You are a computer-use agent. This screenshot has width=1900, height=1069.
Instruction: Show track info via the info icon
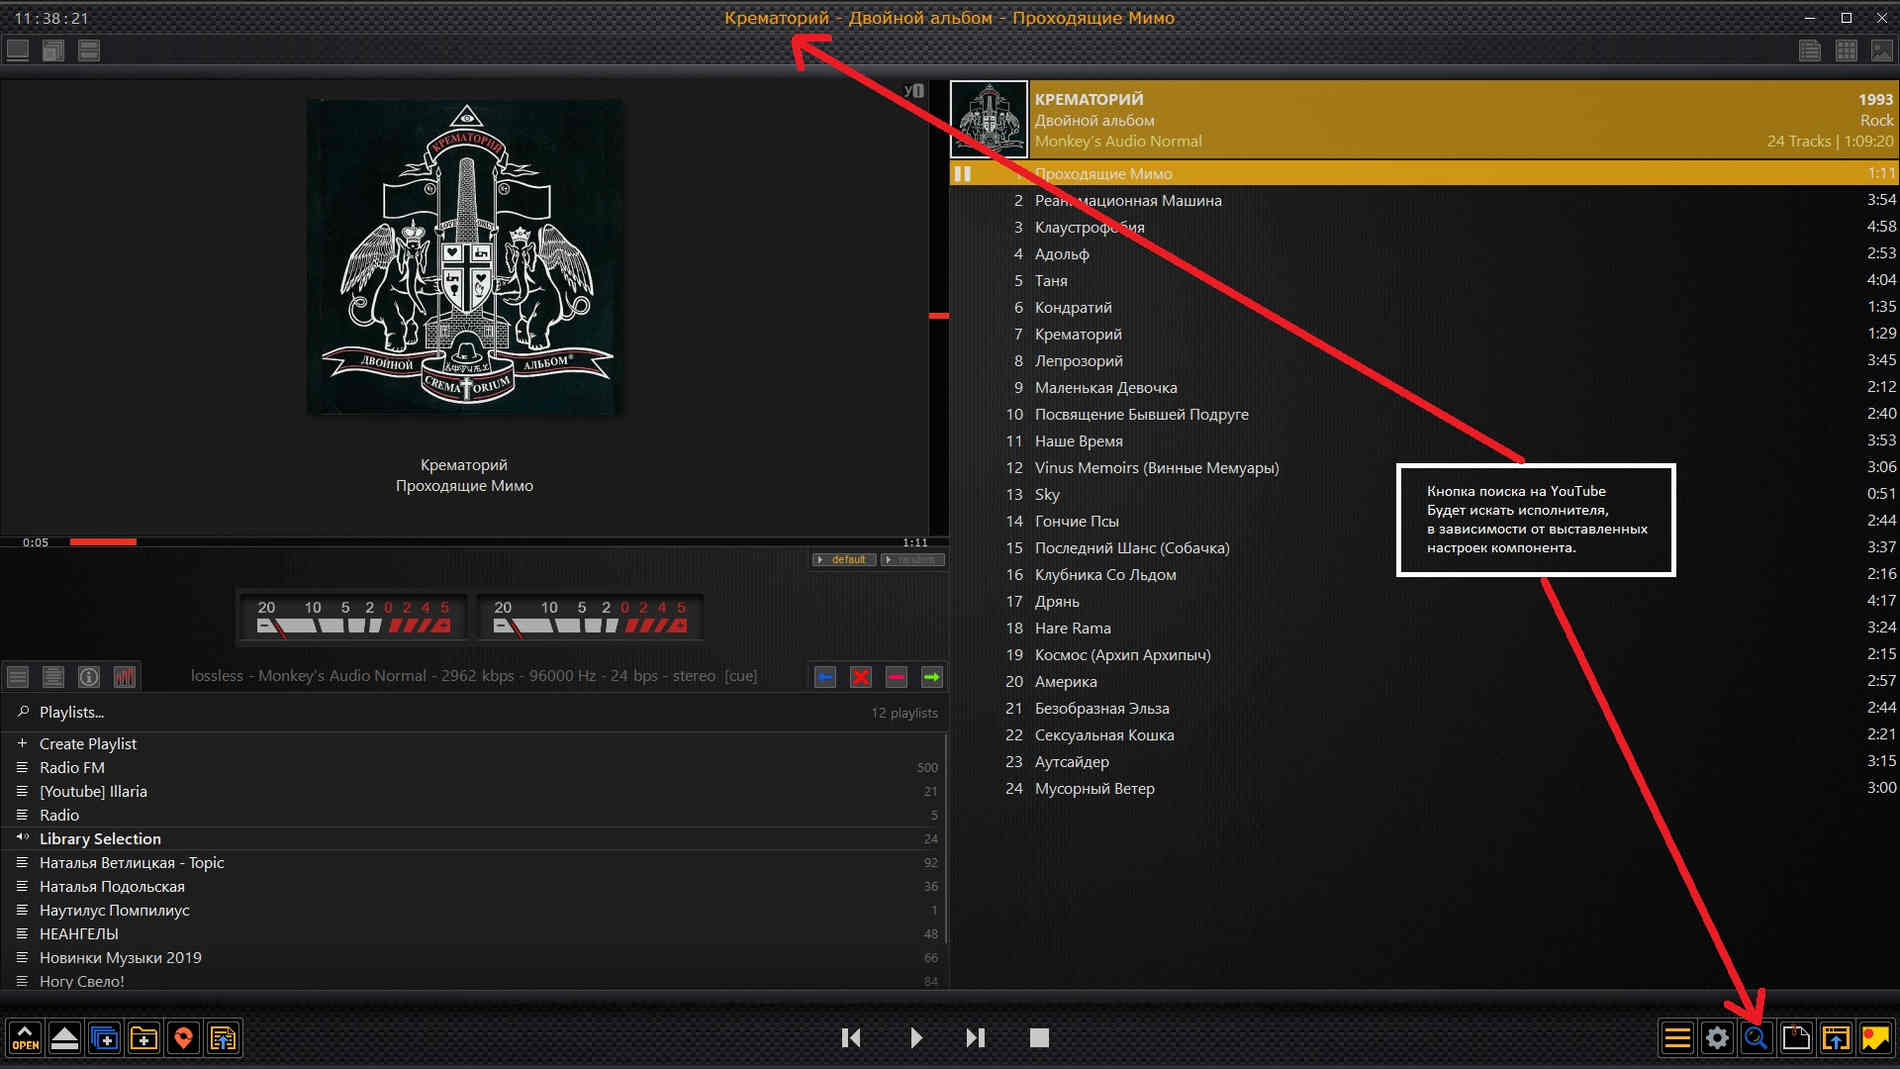coord(89,677)
